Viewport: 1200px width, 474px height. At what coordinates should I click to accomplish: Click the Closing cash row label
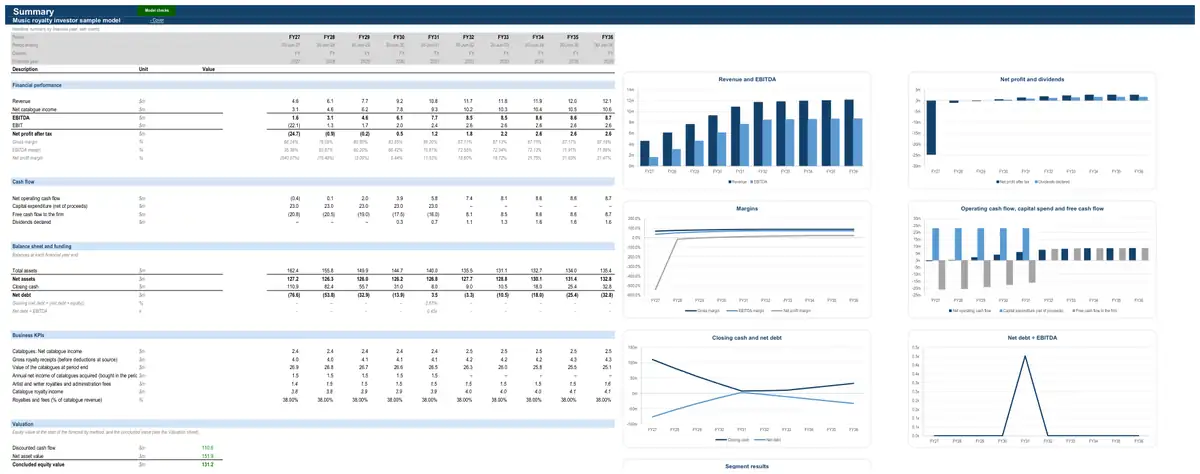[25, 287]
